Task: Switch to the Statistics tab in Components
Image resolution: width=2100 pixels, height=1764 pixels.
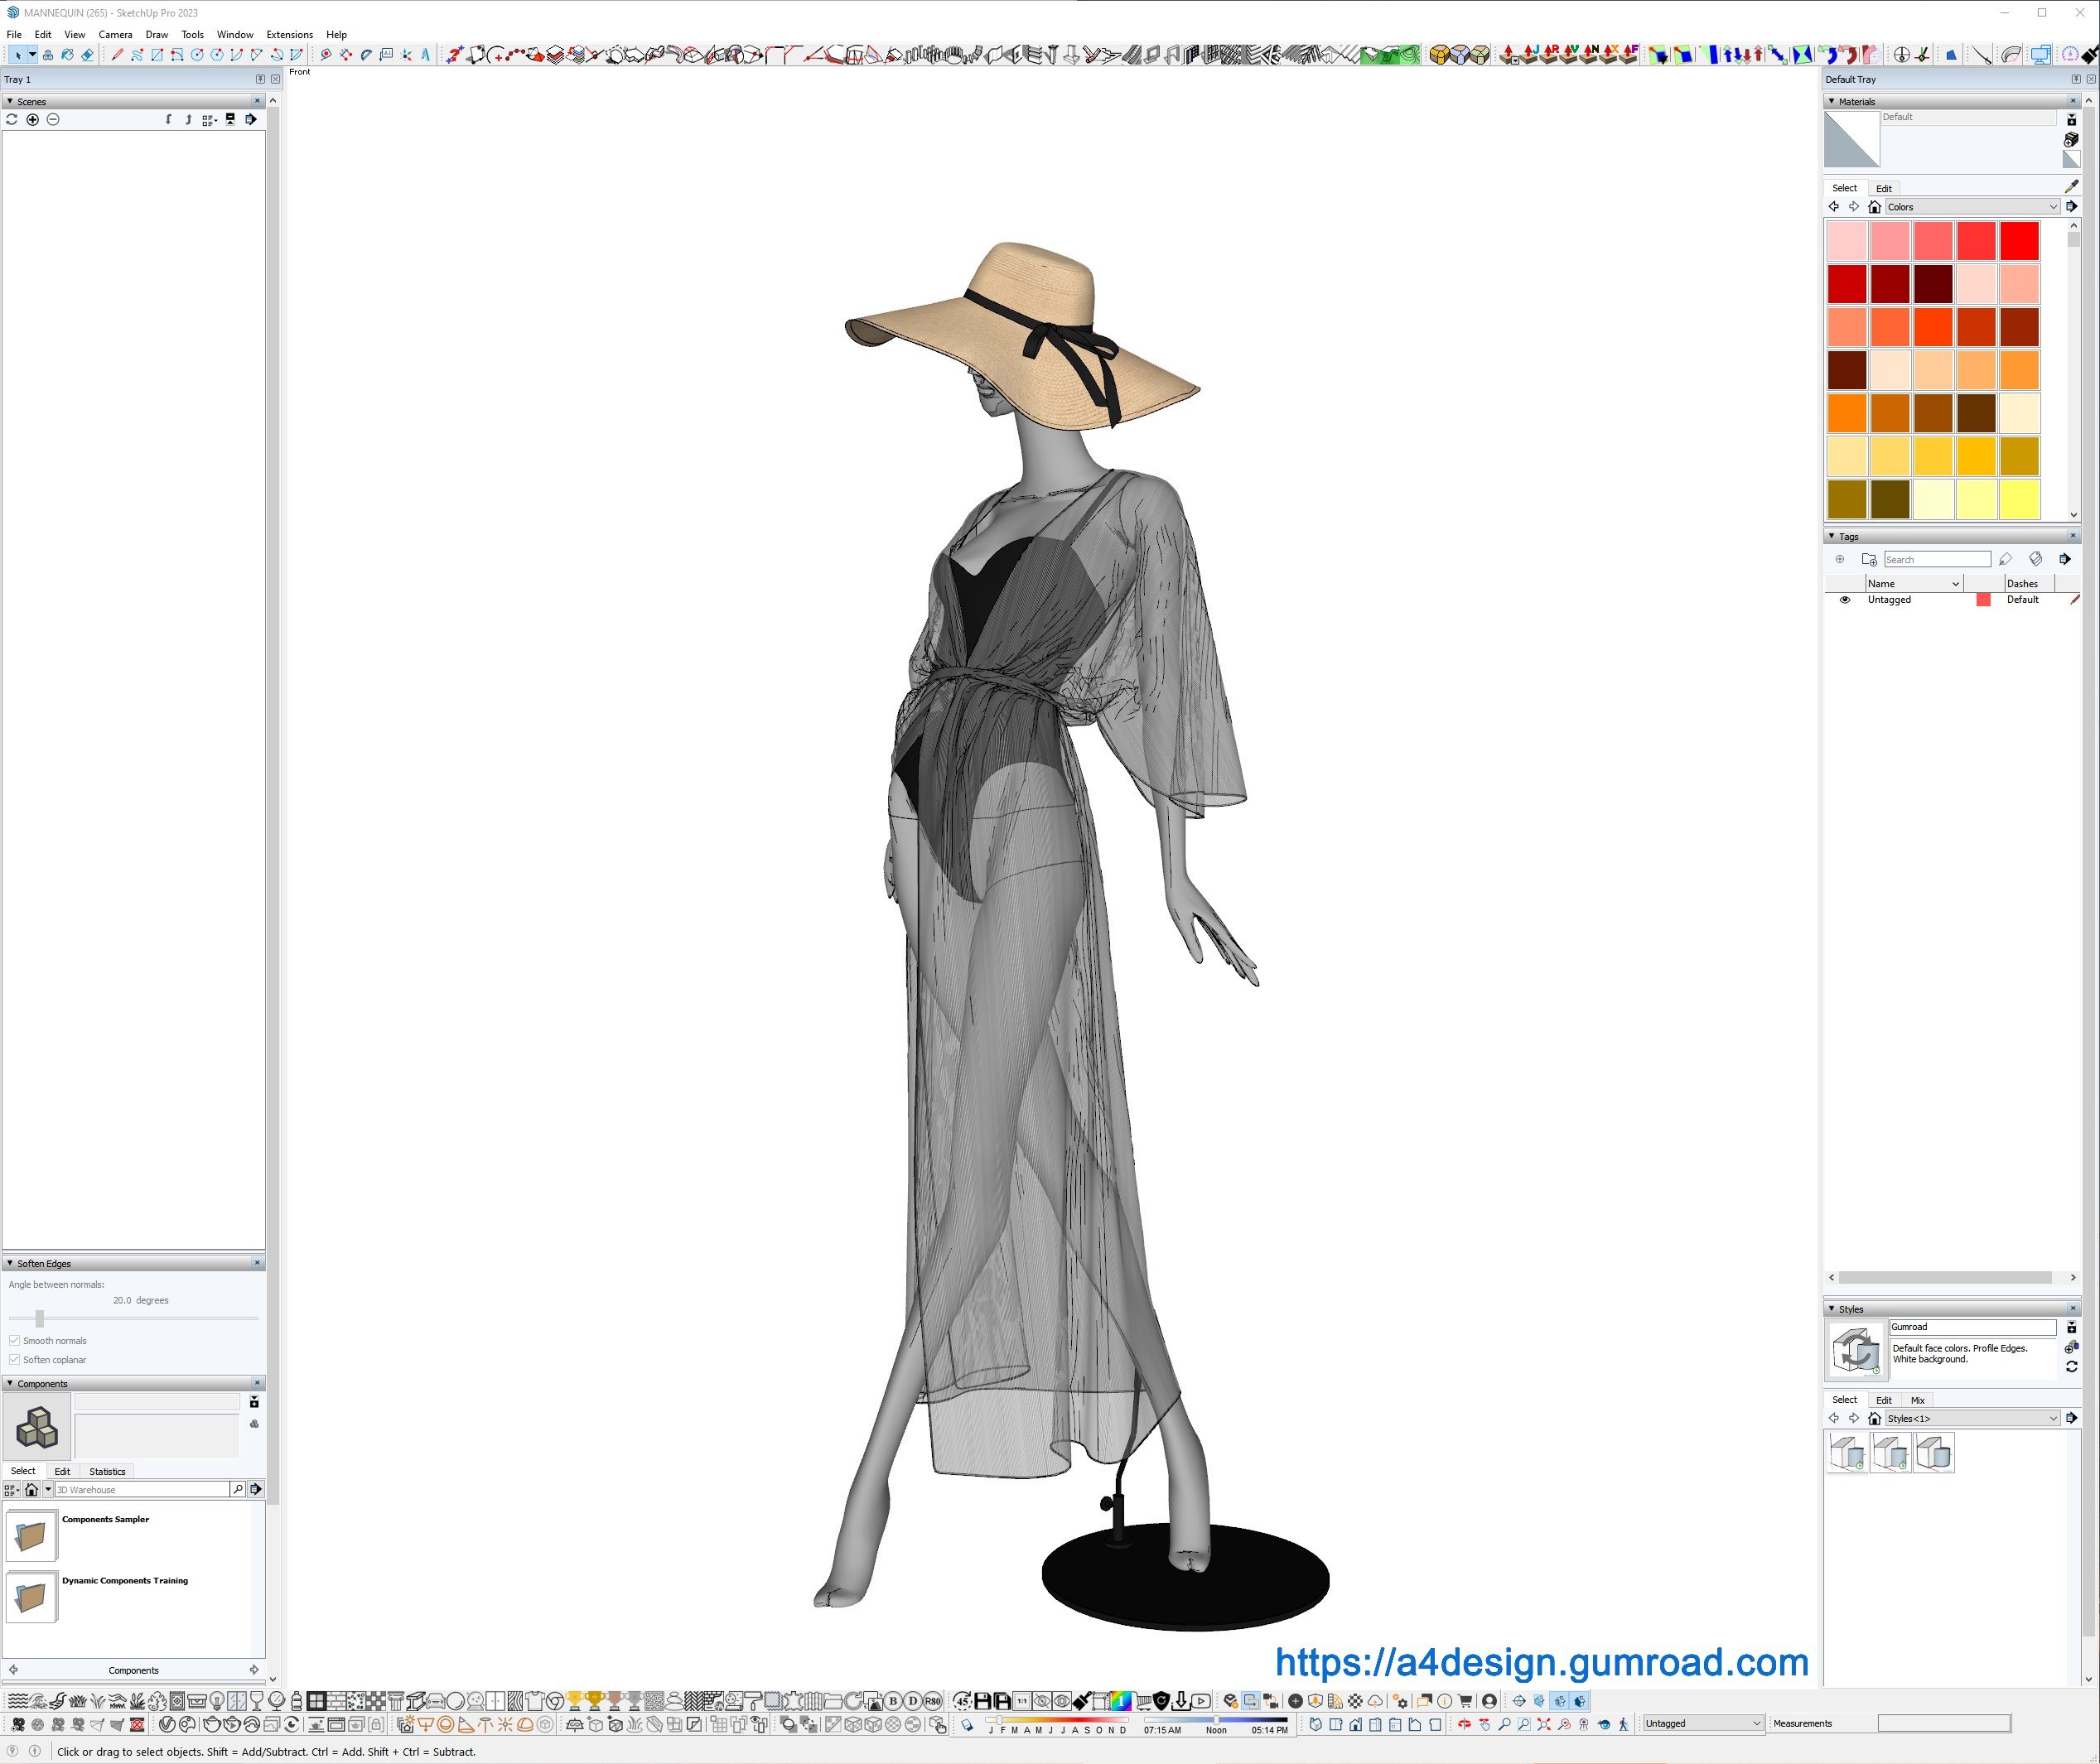Action: point(107,1472)
